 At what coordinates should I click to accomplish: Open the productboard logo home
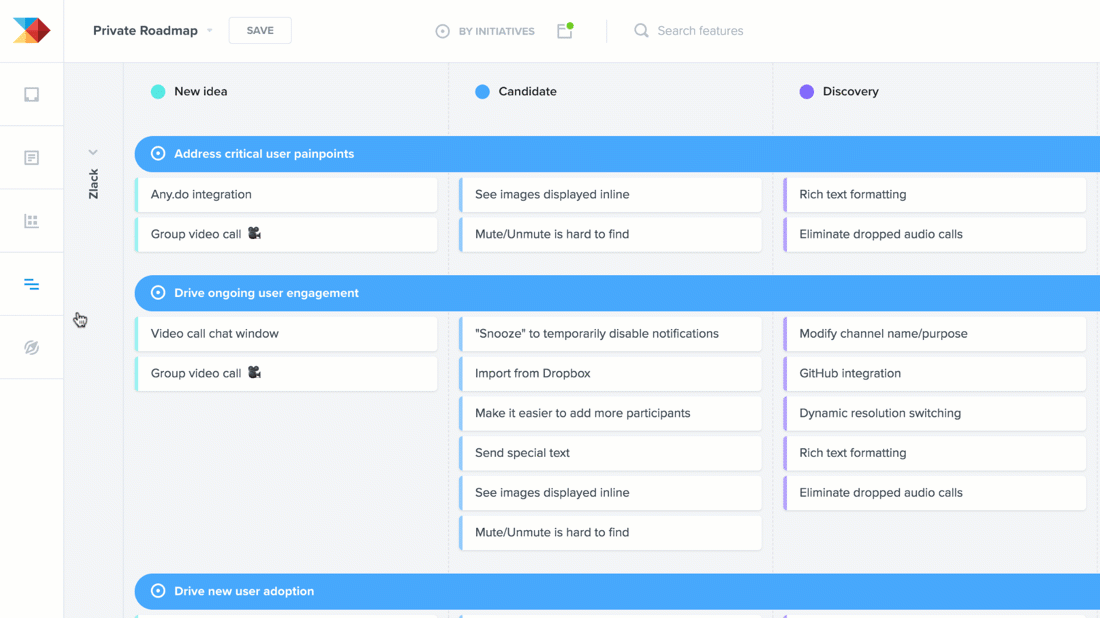32,30
